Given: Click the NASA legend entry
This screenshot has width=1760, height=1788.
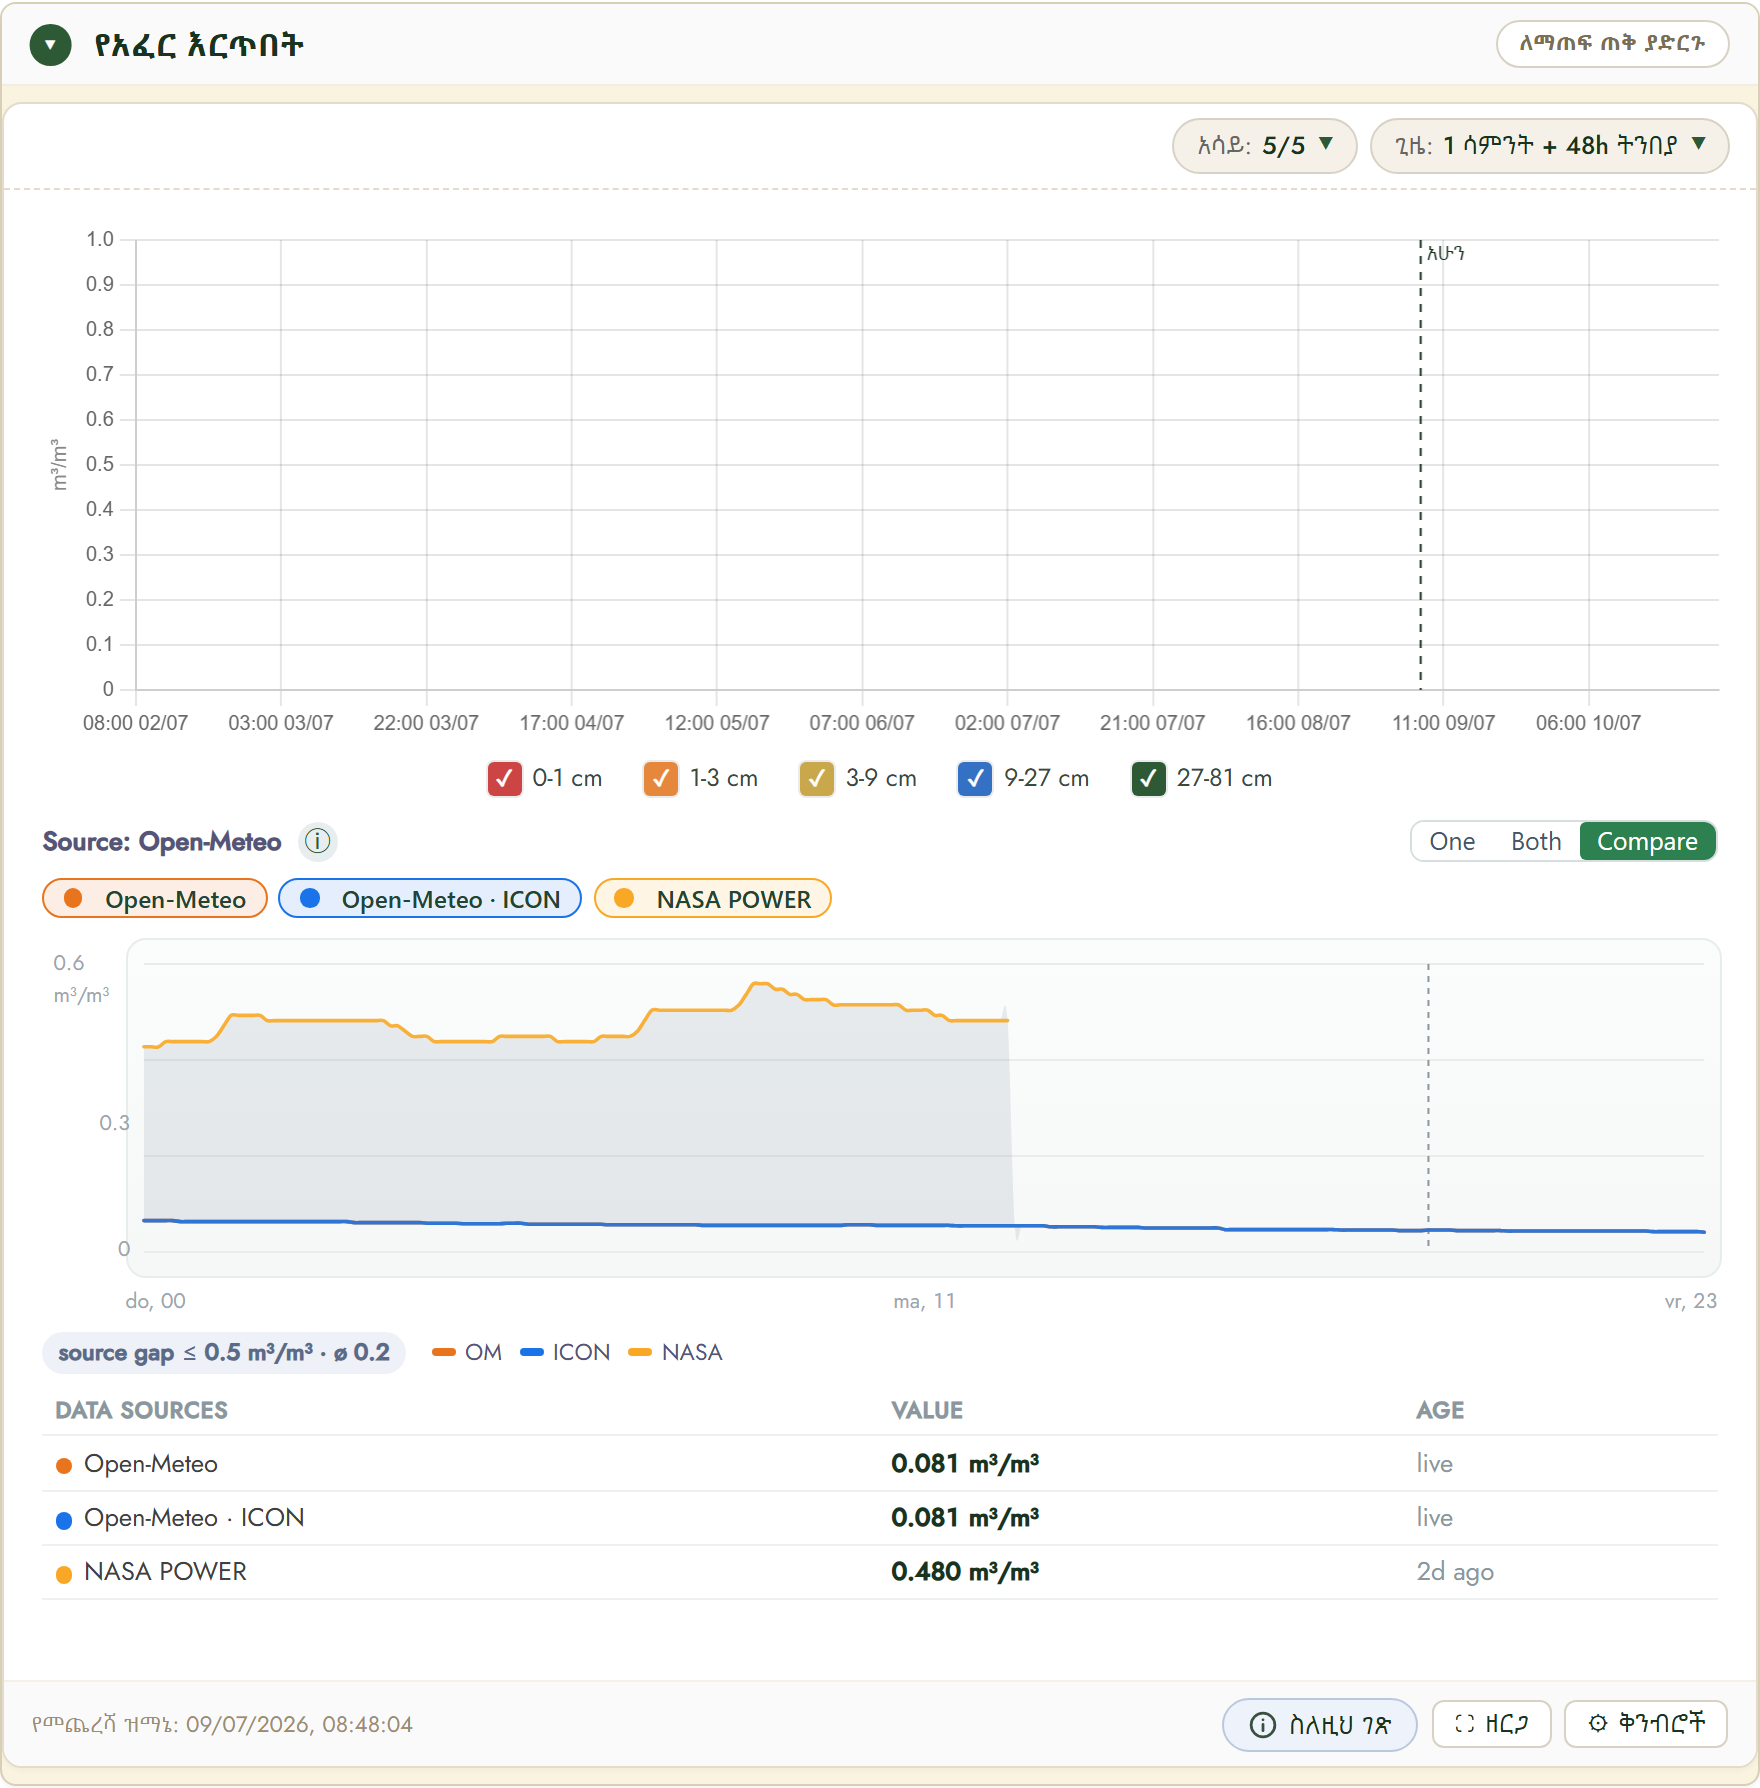Looking at the screenshot, I should tap(675, 1352).
